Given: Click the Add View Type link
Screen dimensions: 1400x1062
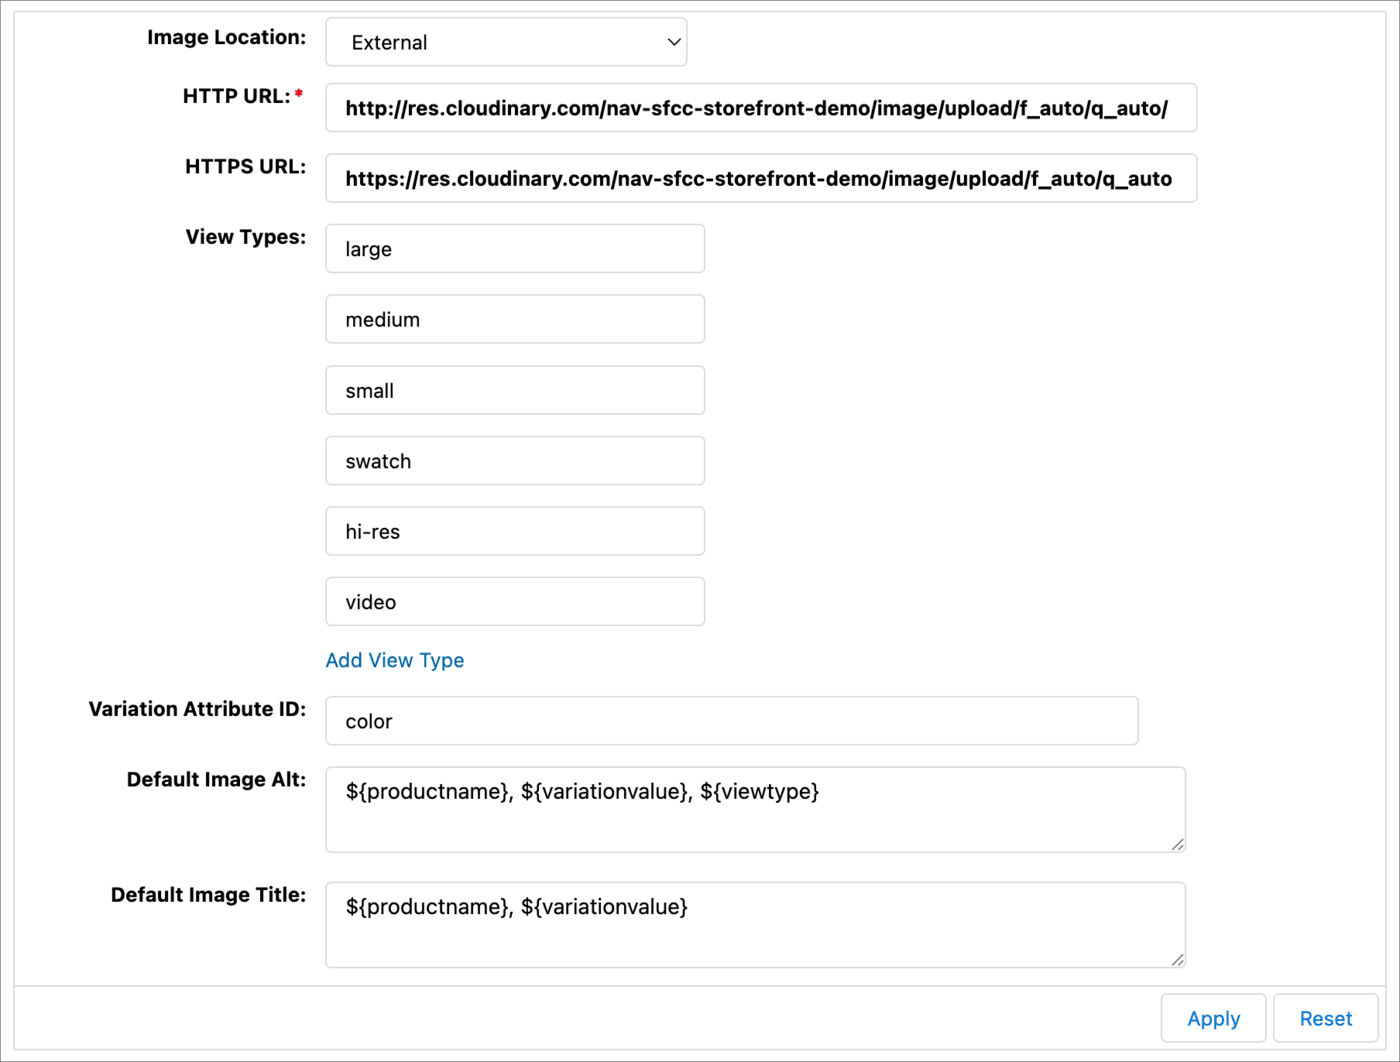Looking at the screenshot, I should (395, 660).
